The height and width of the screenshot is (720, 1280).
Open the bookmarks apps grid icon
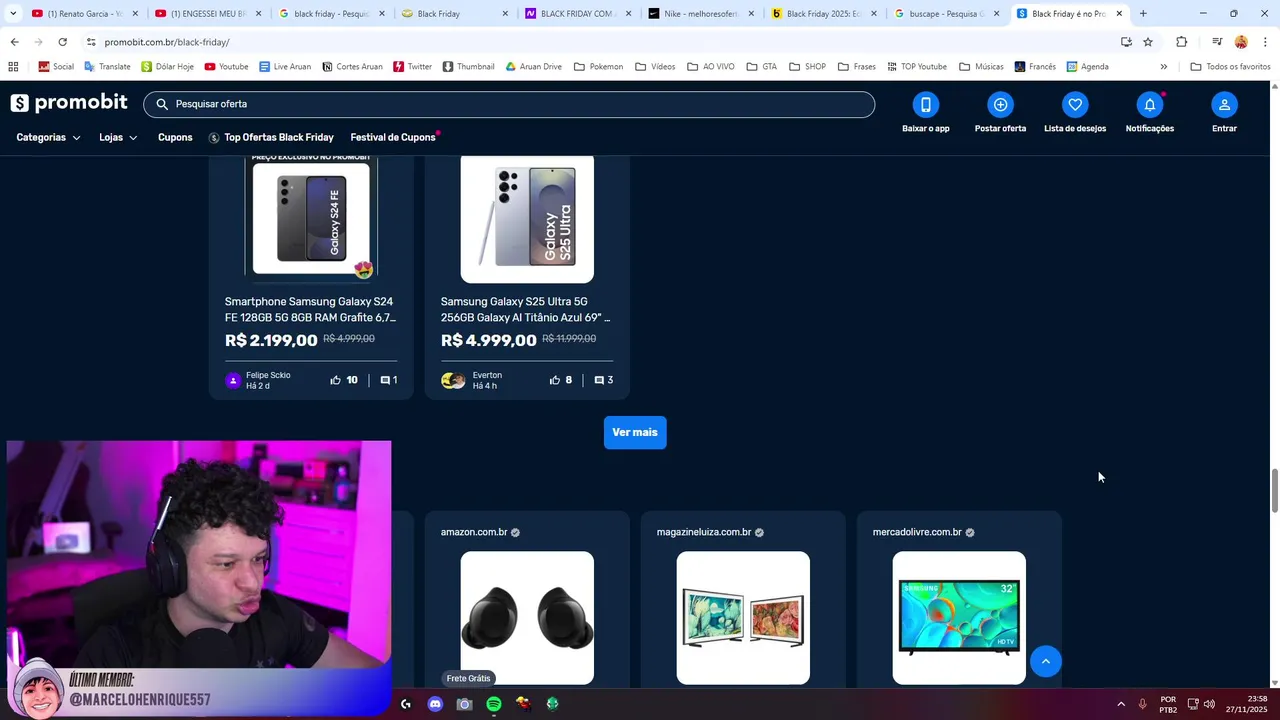[x=13, y=67]
